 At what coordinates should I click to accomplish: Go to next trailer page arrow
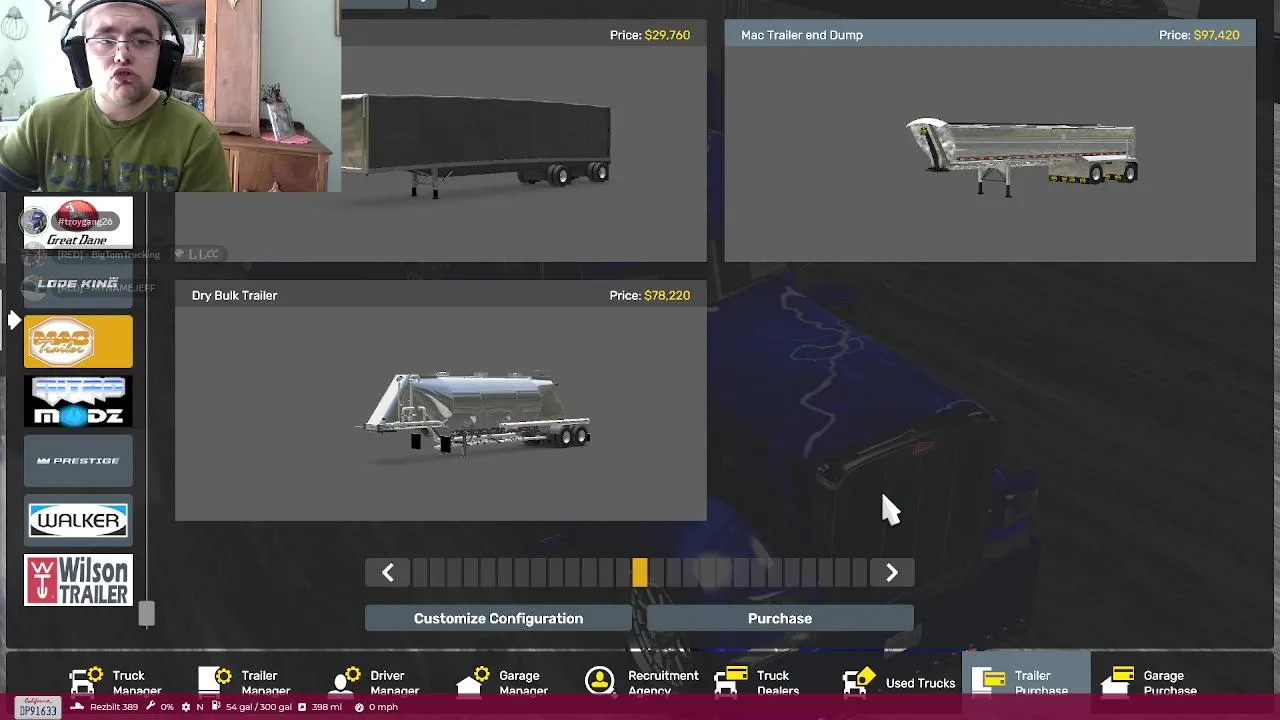tap(891, 572)
